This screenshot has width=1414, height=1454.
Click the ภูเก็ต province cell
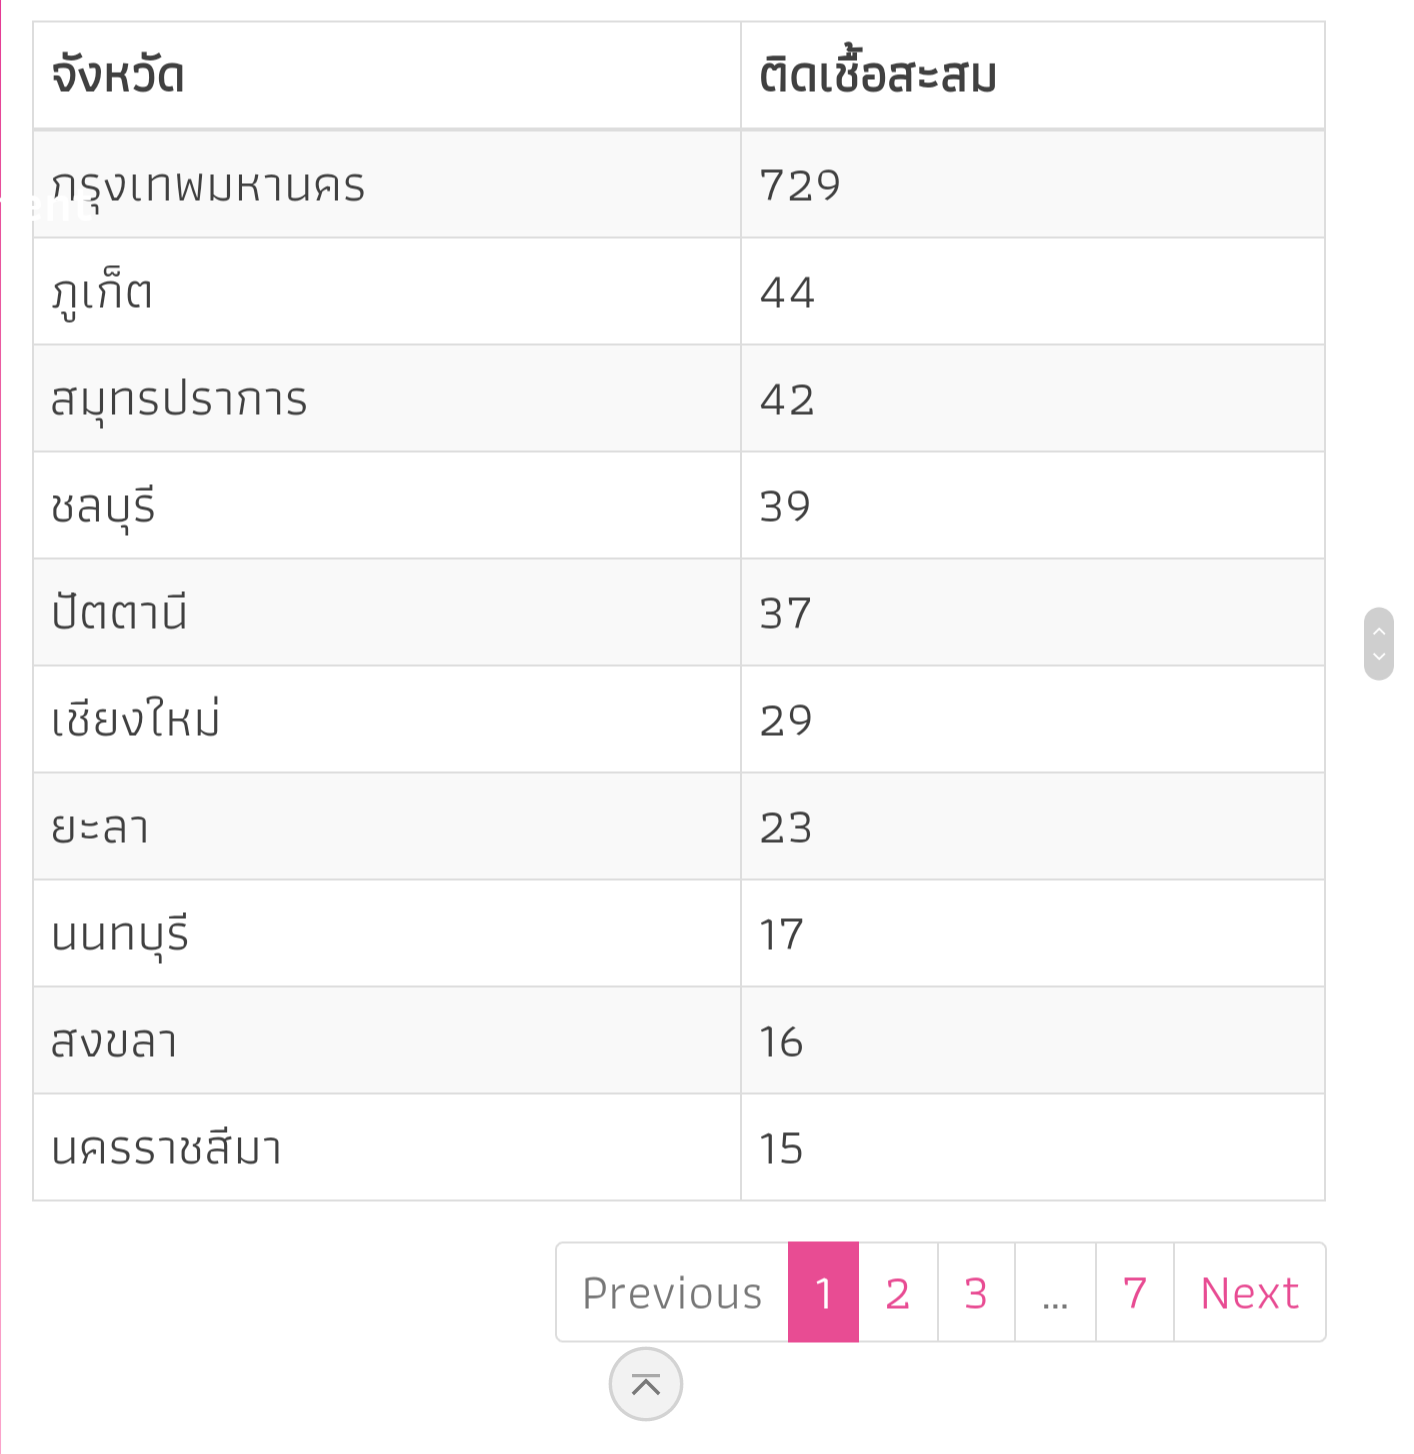(x=102, y=292)
